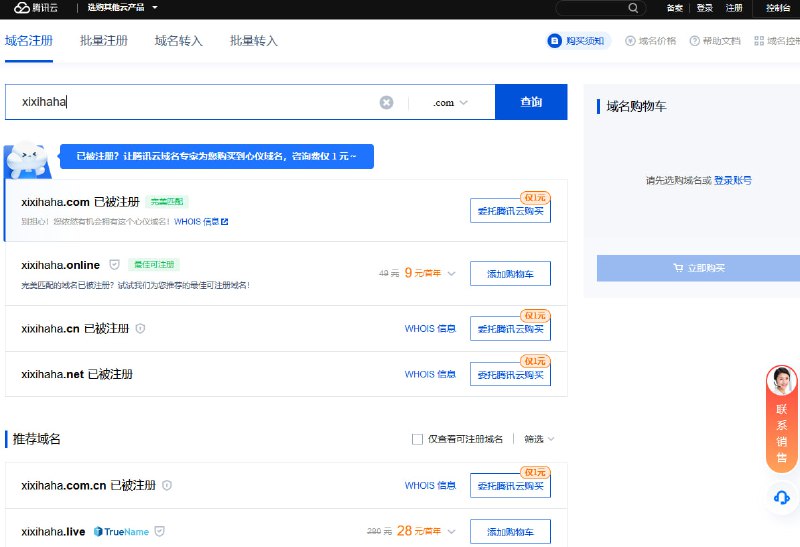
Task: Toggle the 仅查看可注册域名 checkbox
Action: (417, 439)
